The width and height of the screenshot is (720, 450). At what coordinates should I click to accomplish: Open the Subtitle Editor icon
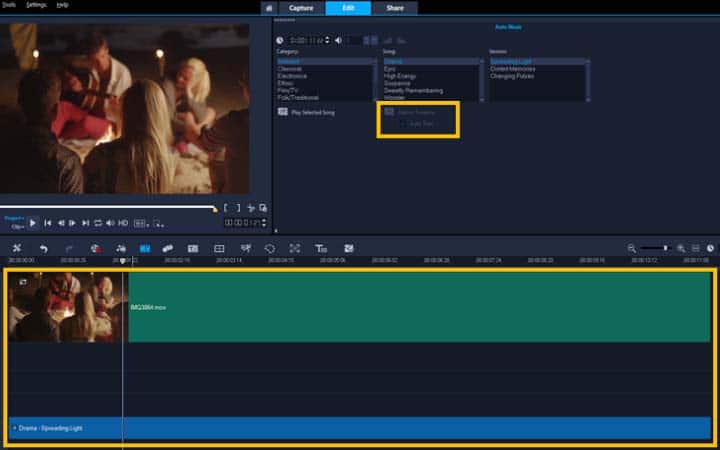click(193, 248)
